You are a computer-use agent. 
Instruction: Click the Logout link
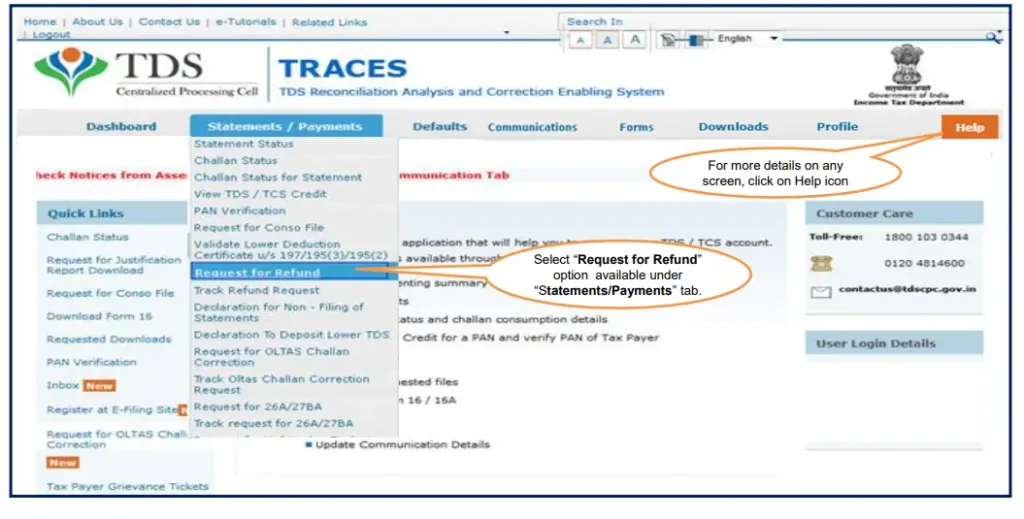[51, 35]
